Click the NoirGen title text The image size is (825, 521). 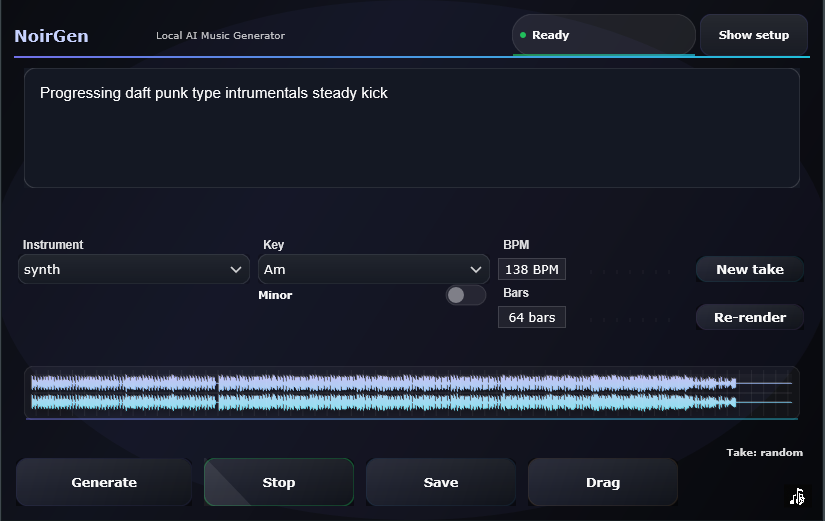(52, 36)
